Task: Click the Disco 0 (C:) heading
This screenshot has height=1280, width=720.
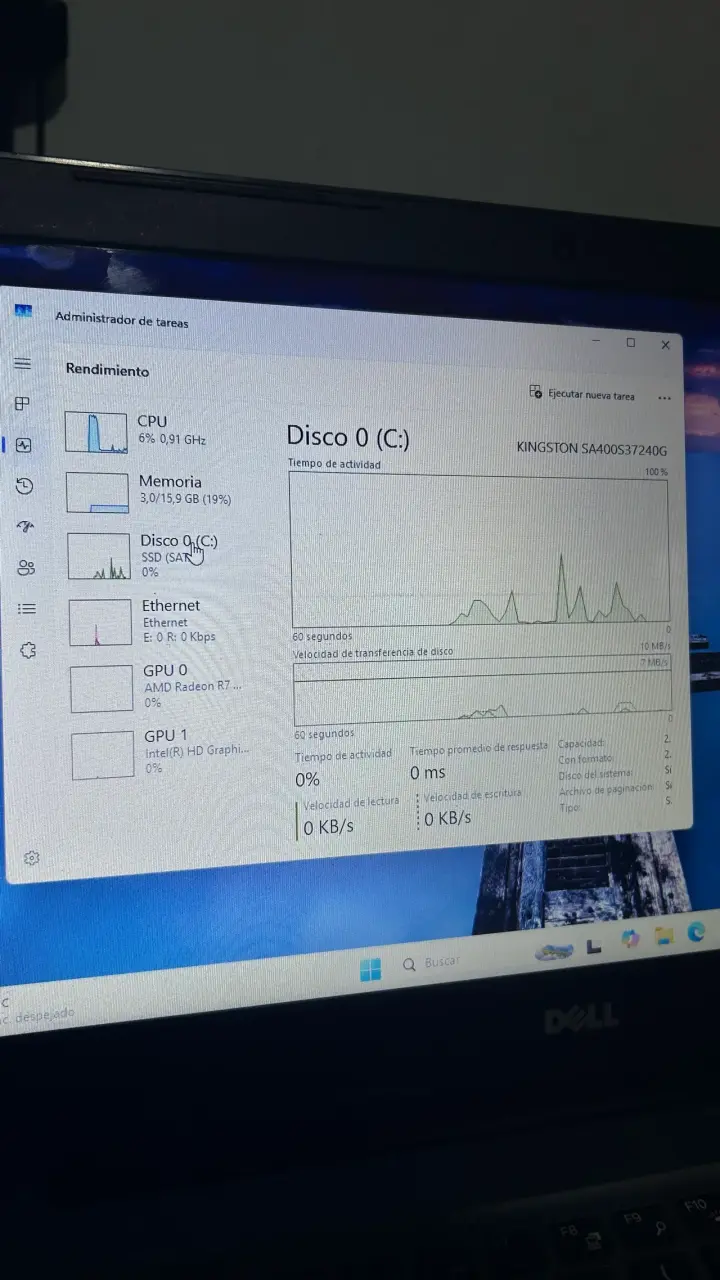Action: tap(348, 436)
